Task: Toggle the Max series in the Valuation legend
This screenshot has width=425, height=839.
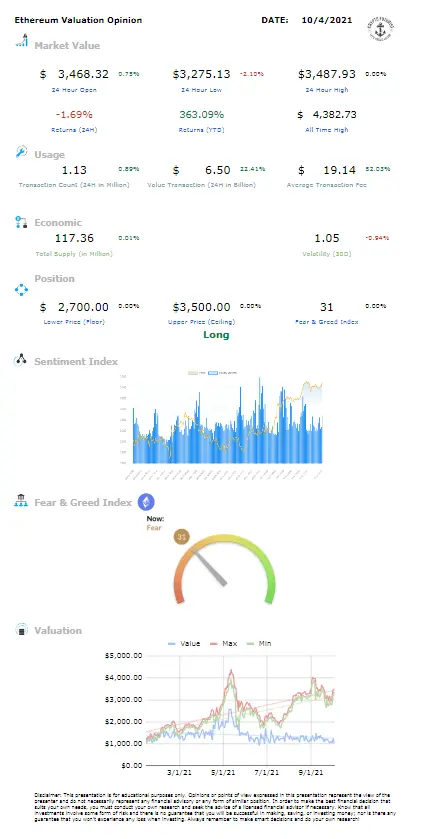Action: [x=224, y=643]
